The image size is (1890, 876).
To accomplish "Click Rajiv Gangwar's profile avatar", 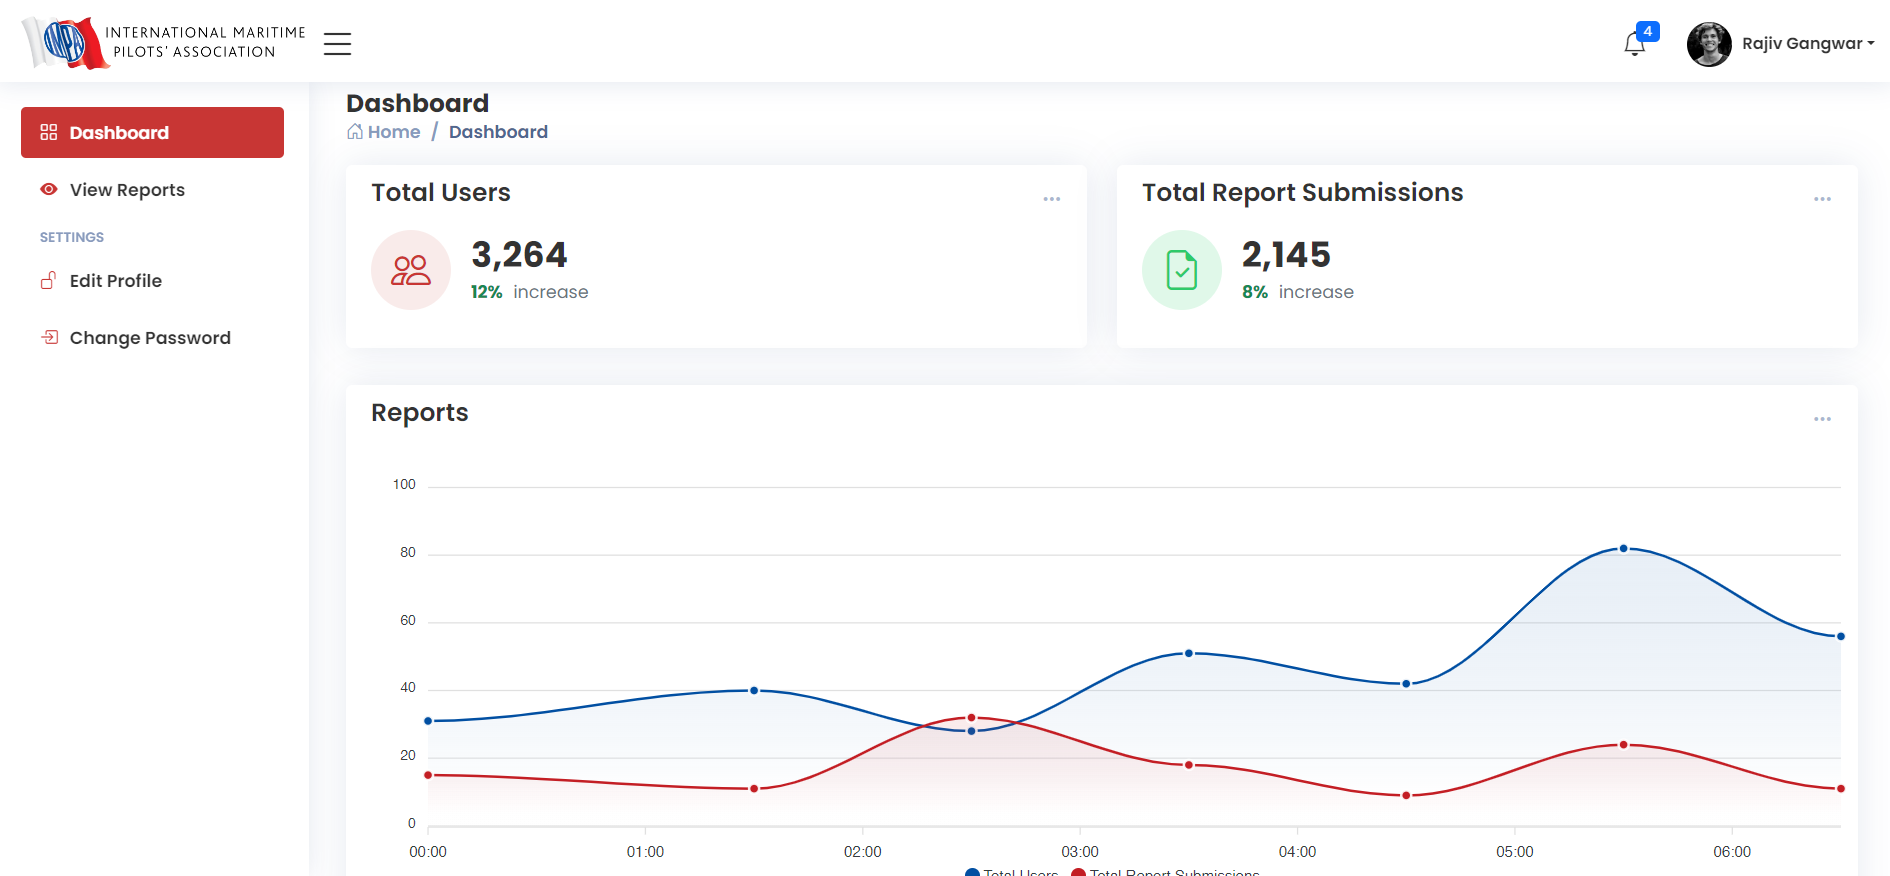I will [x=1709, y=44].
